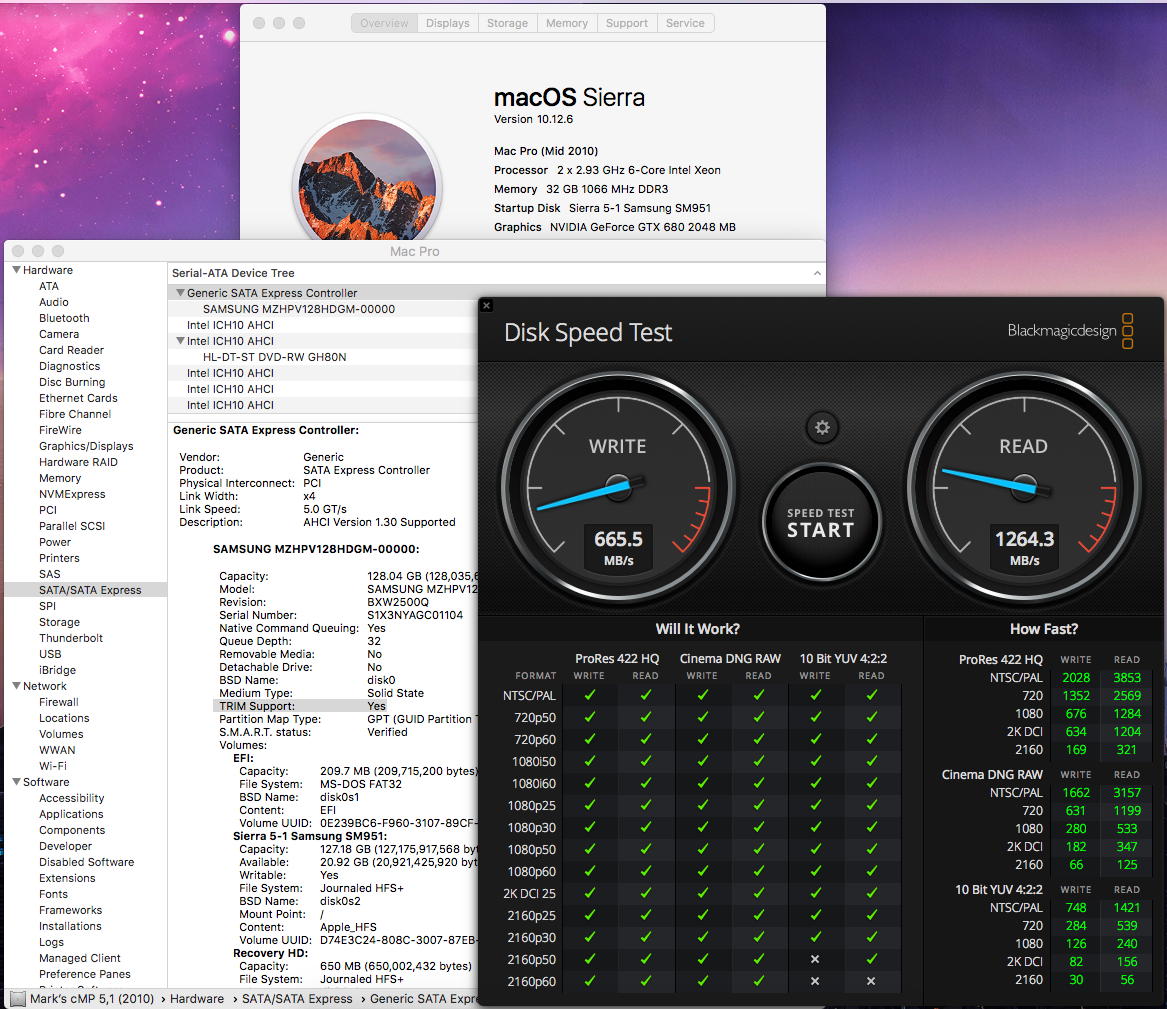Click the macOS Sierra mountain image
The image size is (1167, 1009).
367,180
